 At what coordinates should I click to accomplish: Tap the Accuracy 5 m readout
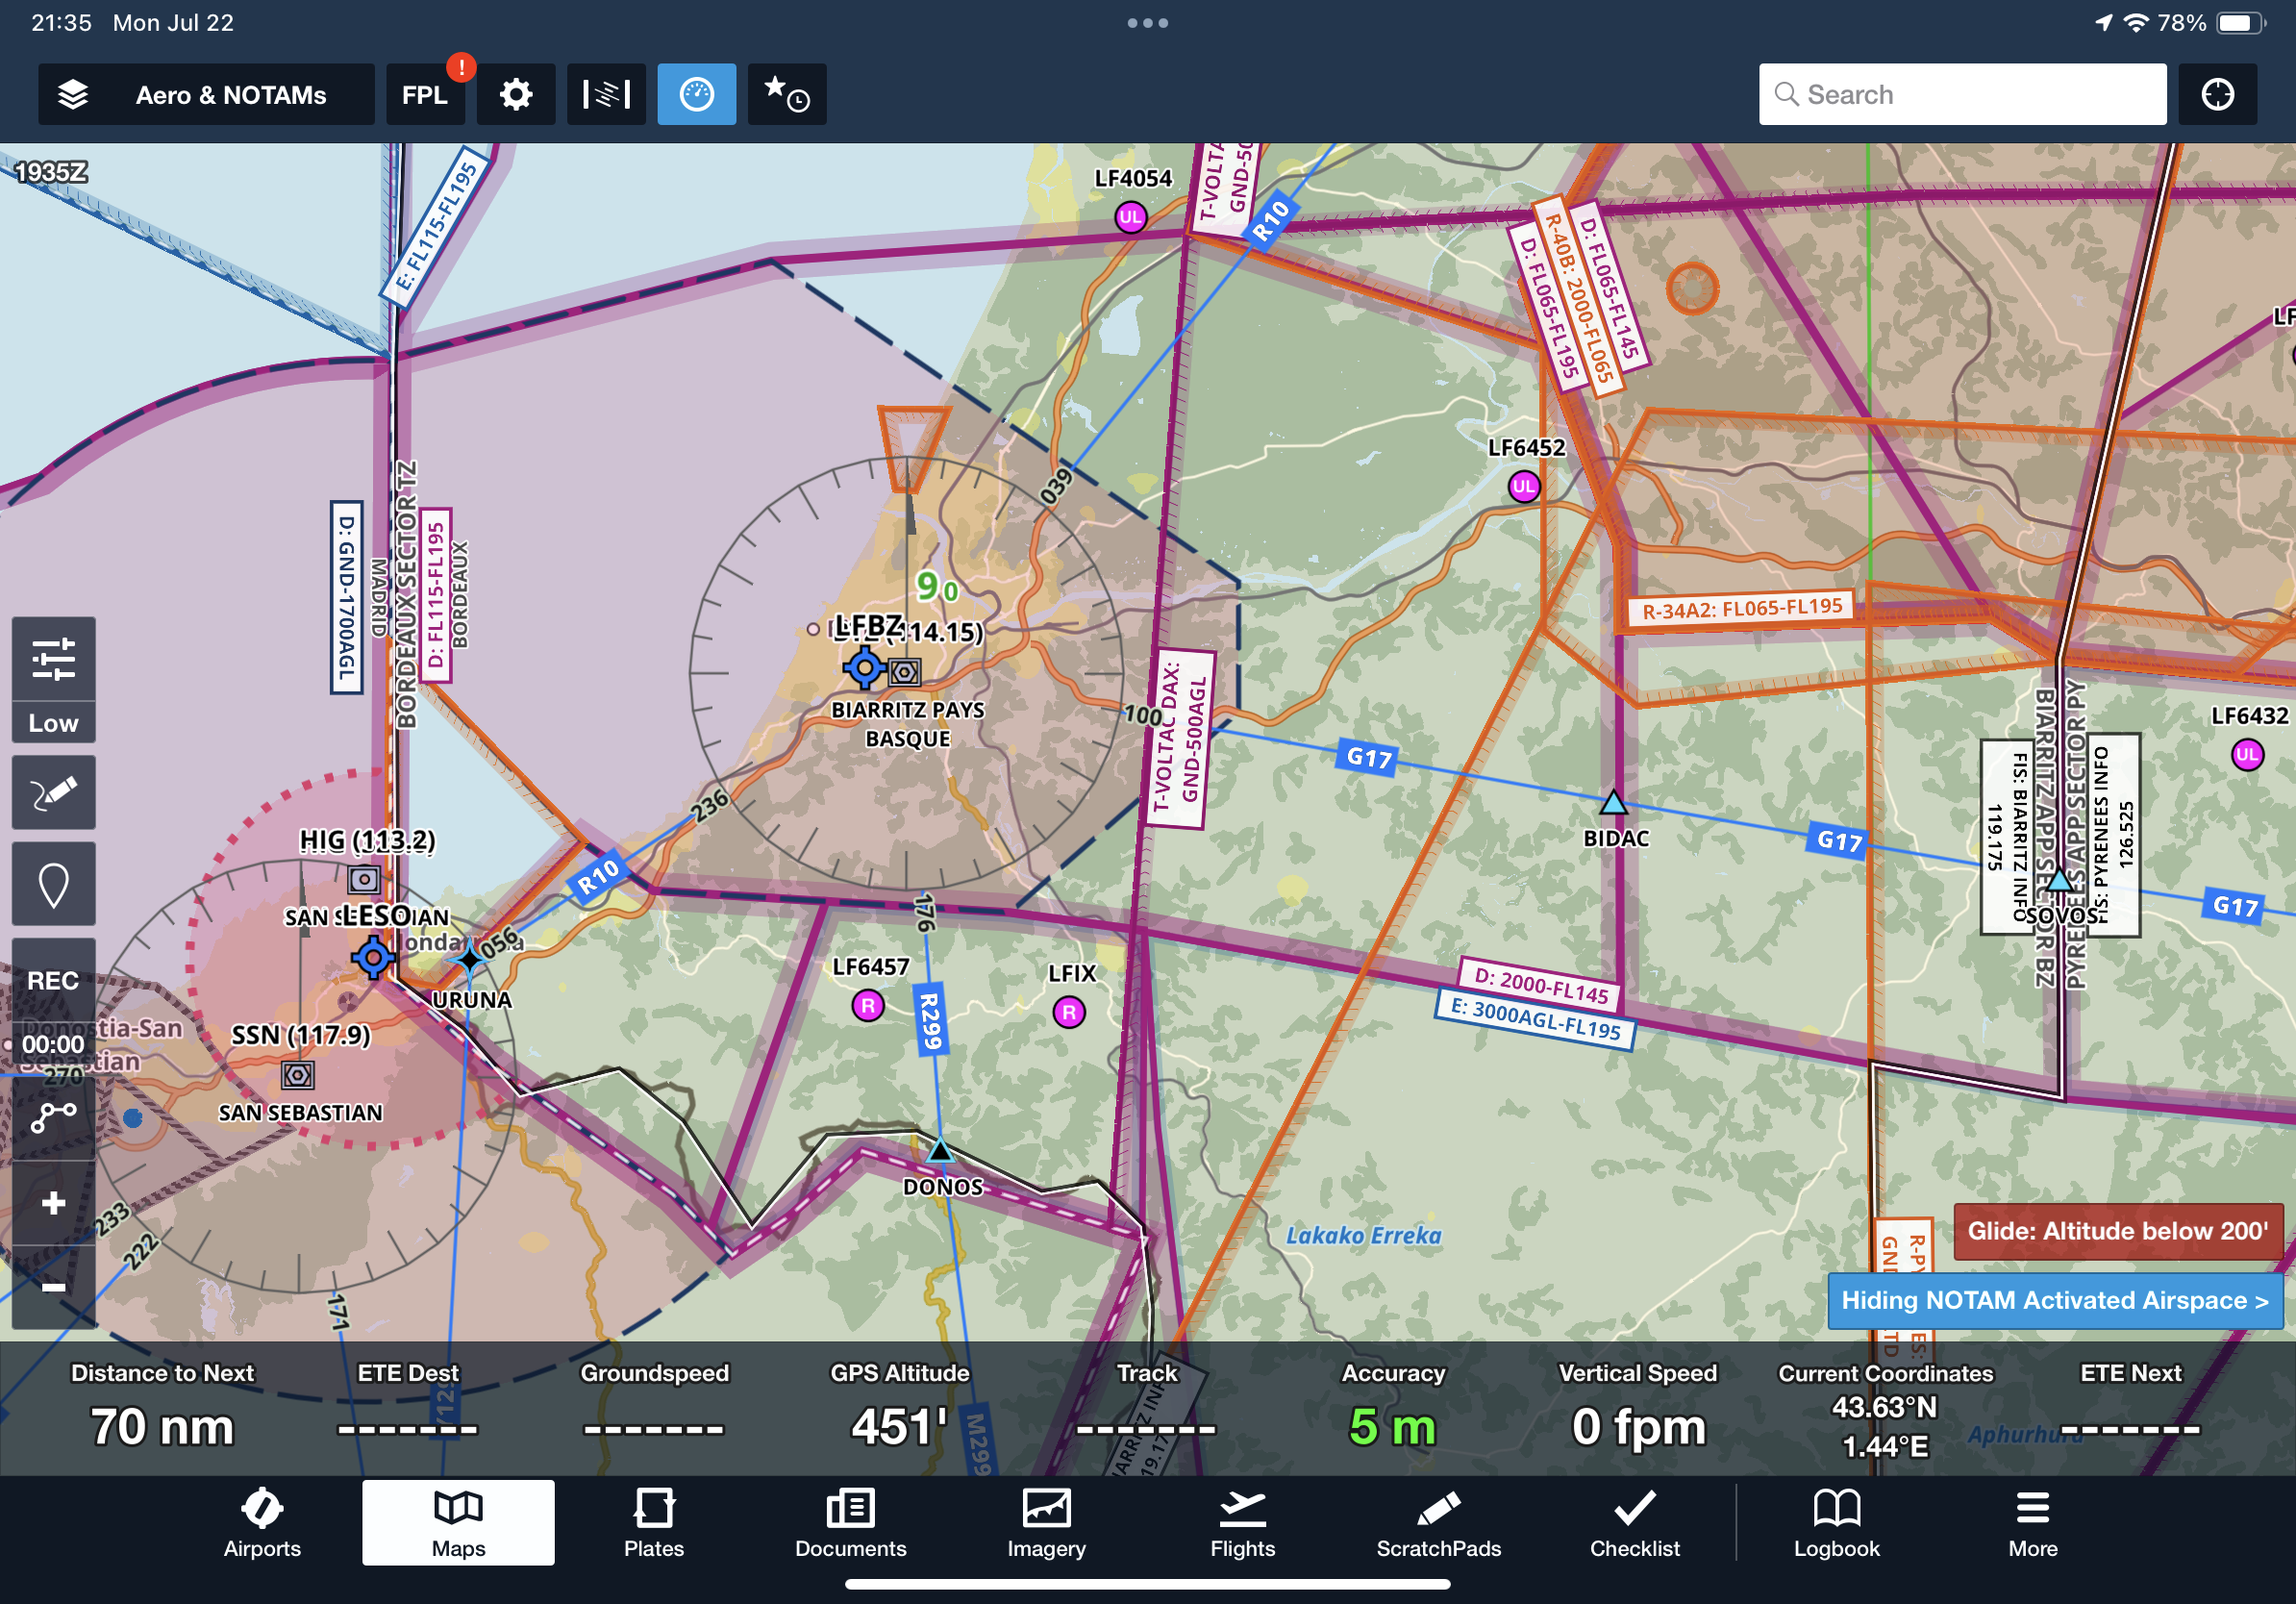point(1393,1407)
